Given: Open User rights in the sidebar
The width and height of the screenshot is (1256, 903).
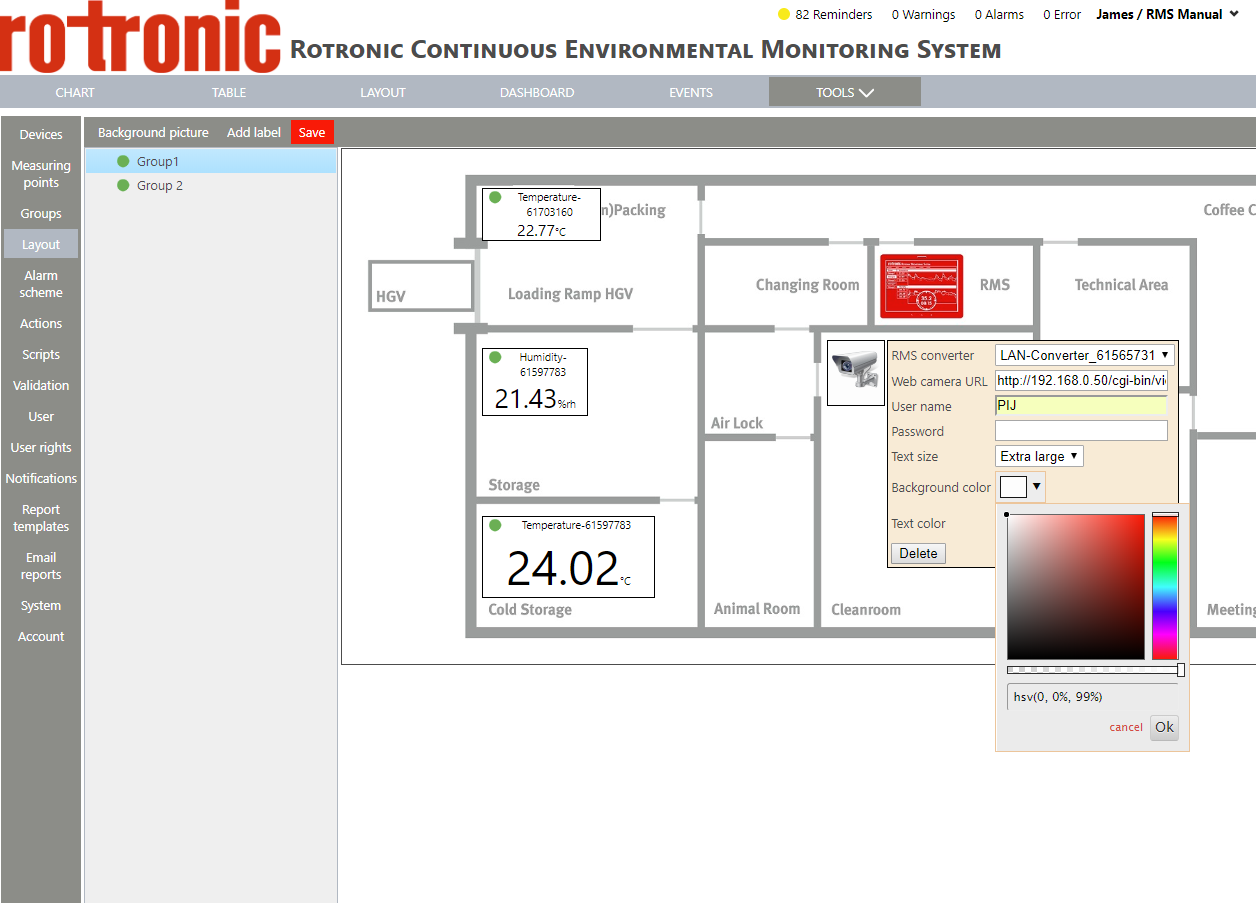Looking at the screenshot, I should (x=41, y=447).
